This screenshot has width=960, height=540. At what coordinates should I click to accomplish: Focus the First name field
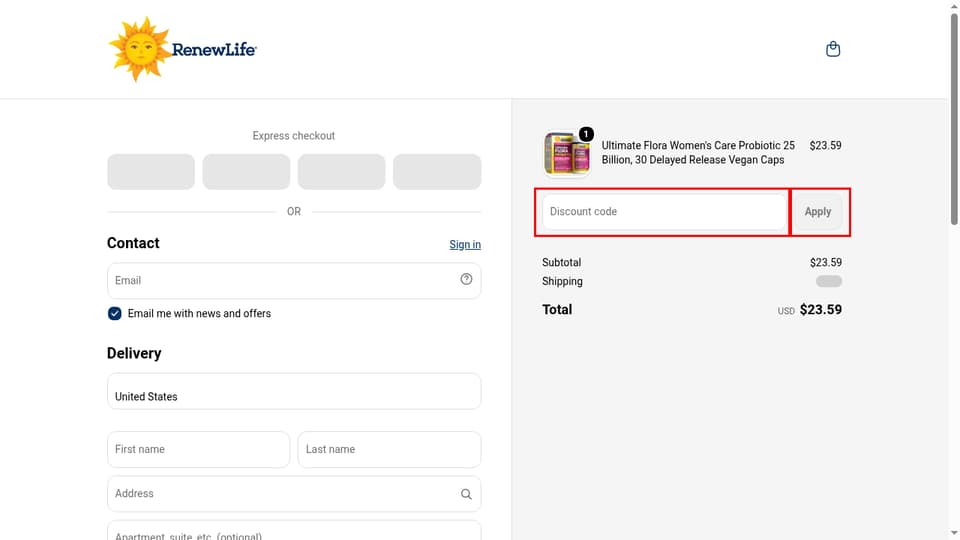click(x=198, y=449)
